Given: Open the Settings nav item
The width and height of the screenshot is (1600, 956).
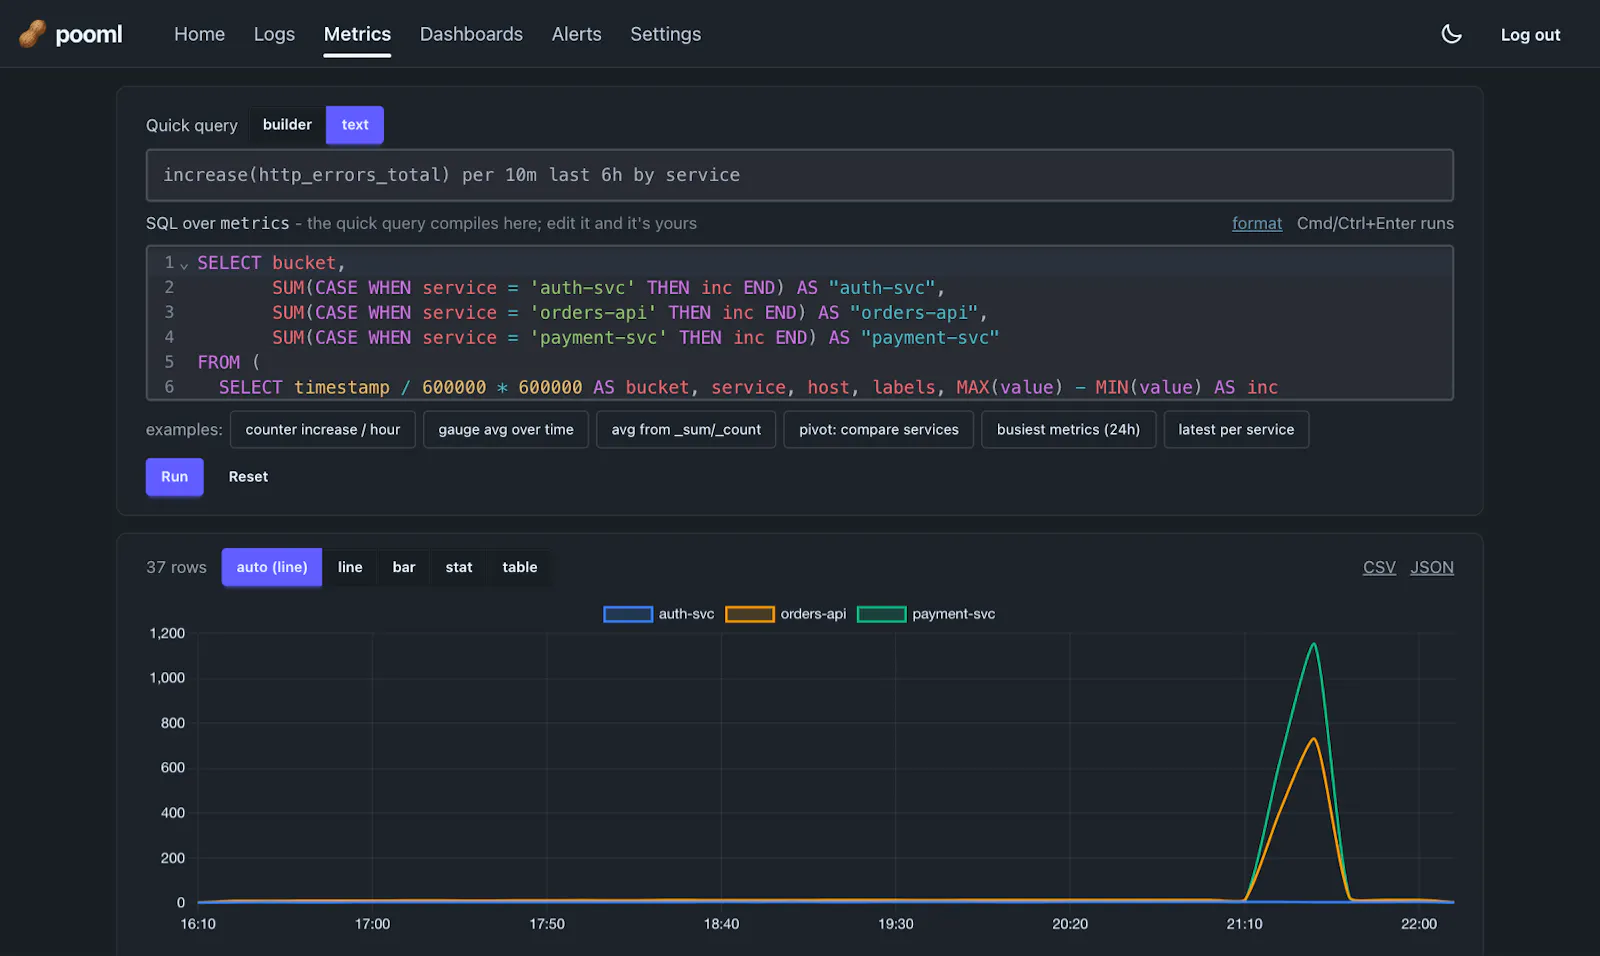Looking at the screenshot, I should pos(665,34).
